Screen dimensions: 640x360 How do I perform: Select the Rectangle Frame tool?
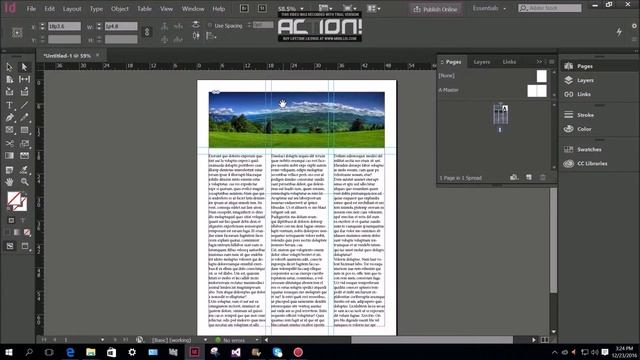(9, 130)
